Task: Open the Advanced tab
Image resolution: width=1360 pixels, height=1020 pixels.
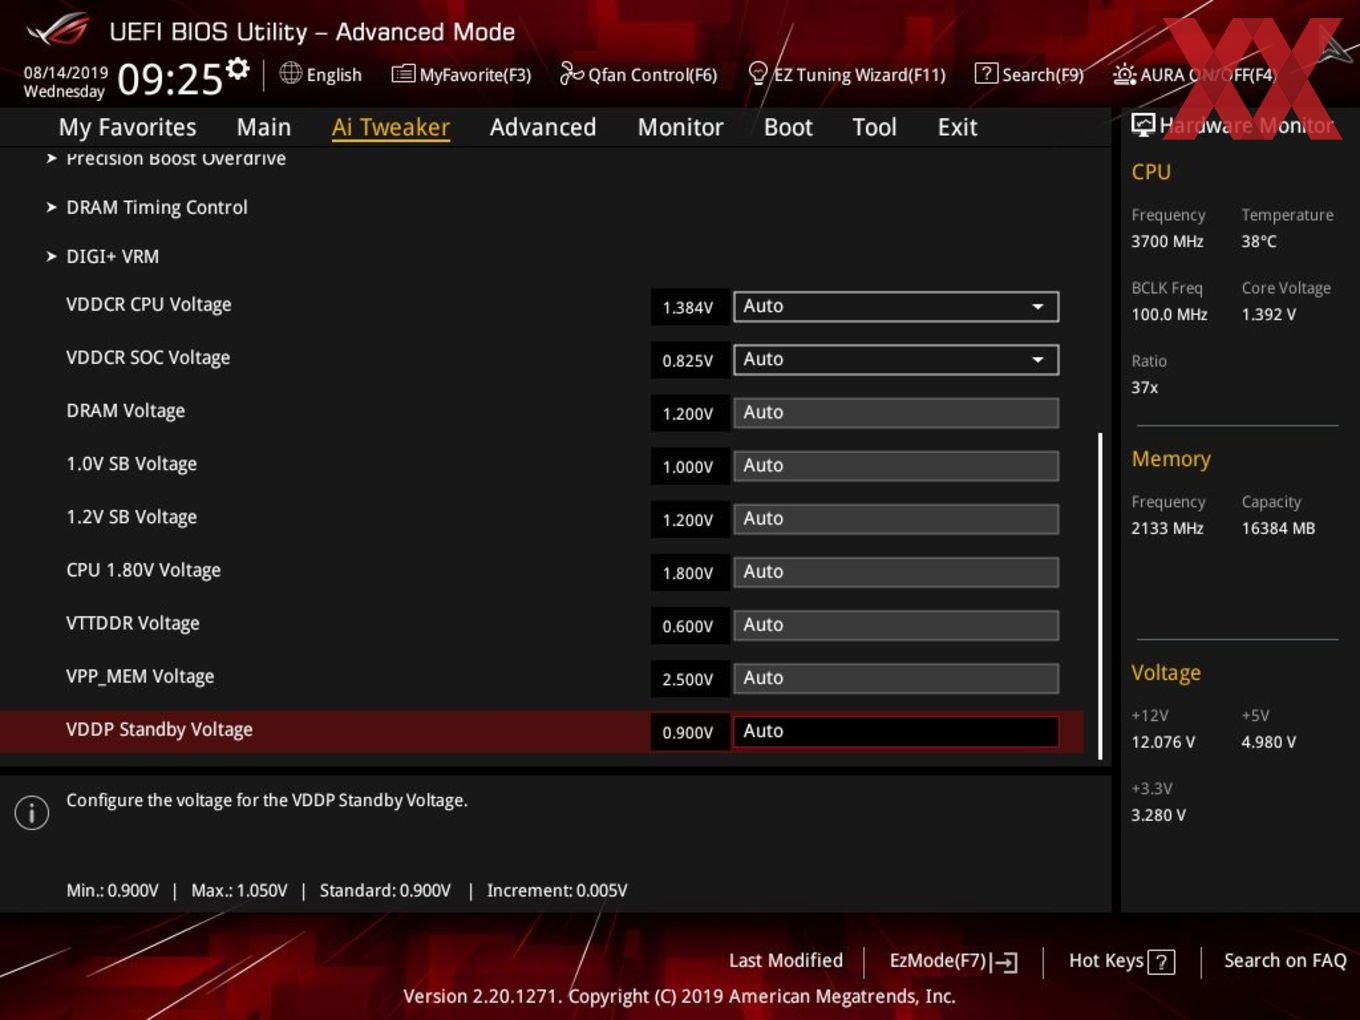Action: coord(543,127)
